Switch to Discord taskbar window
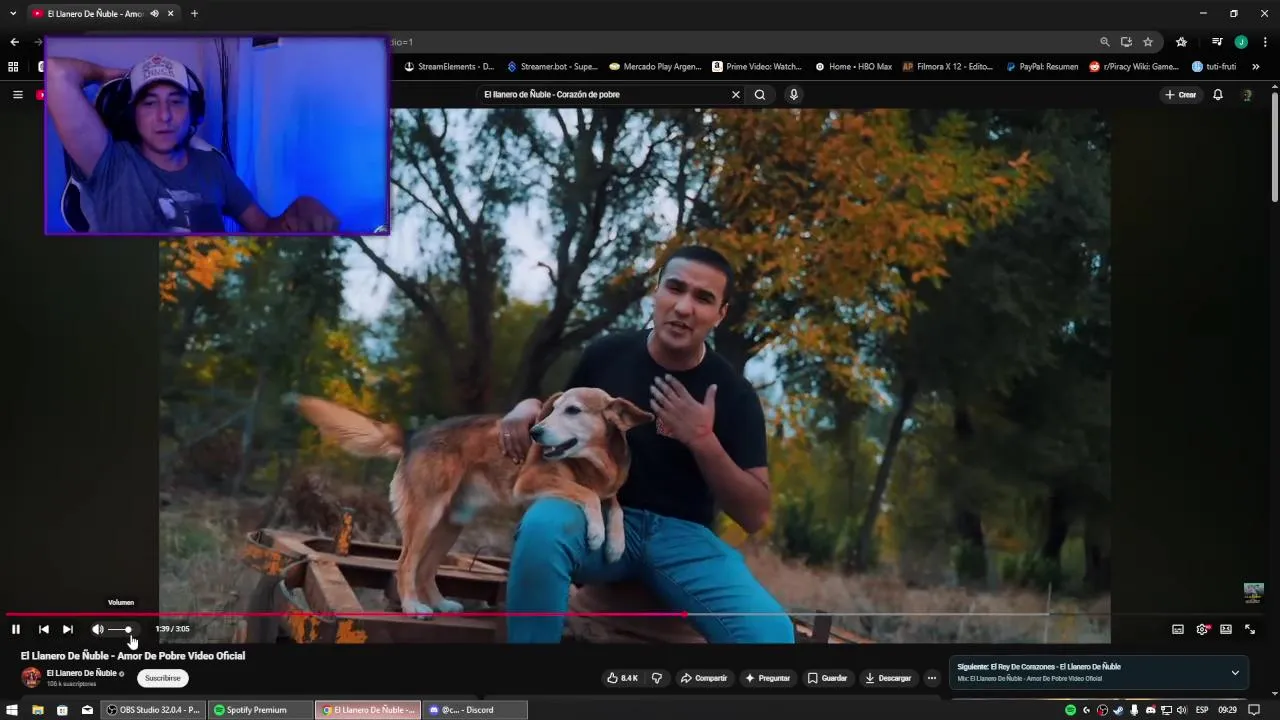 [475, 710]
